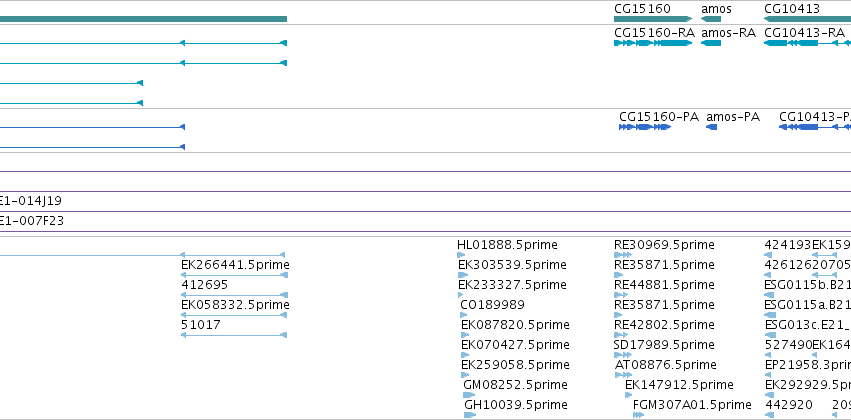The height and width of the screenshot is (420, 851).
Task: Click the CG10413-RA transcript glyph
Action: click(x=807, y=43)
